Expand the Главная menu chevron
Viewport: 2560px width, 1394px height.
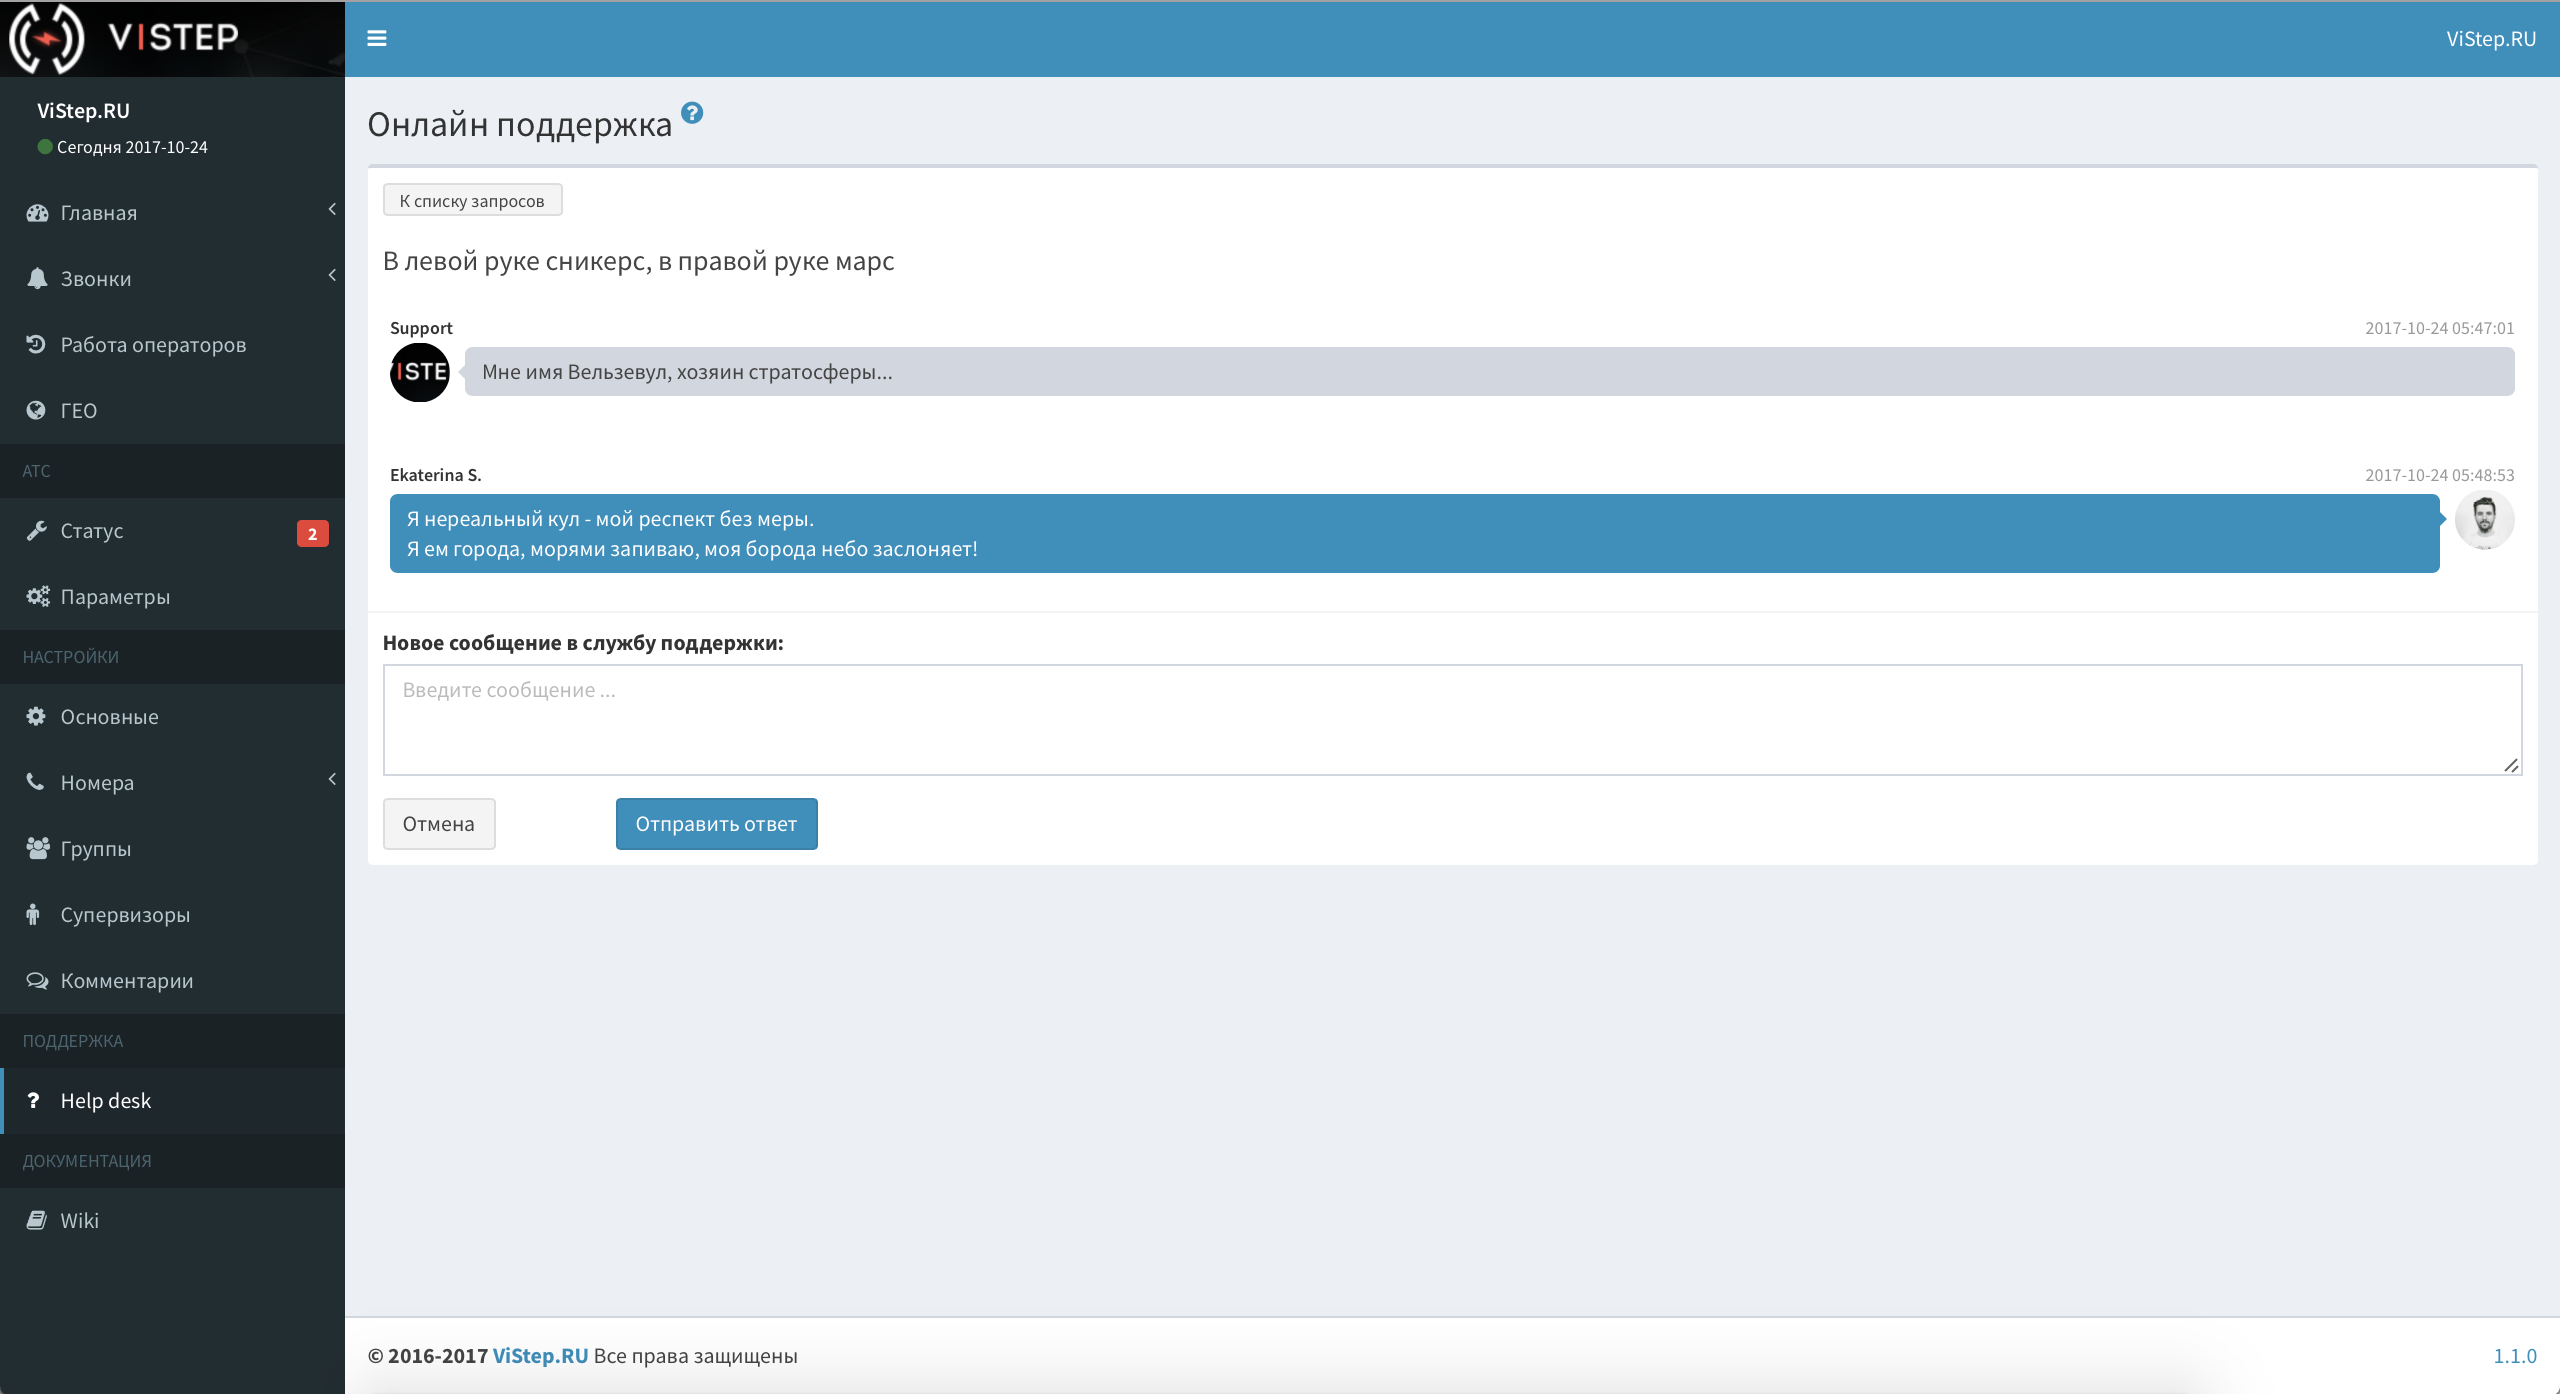pyautogui.click(x=332, y=209)
